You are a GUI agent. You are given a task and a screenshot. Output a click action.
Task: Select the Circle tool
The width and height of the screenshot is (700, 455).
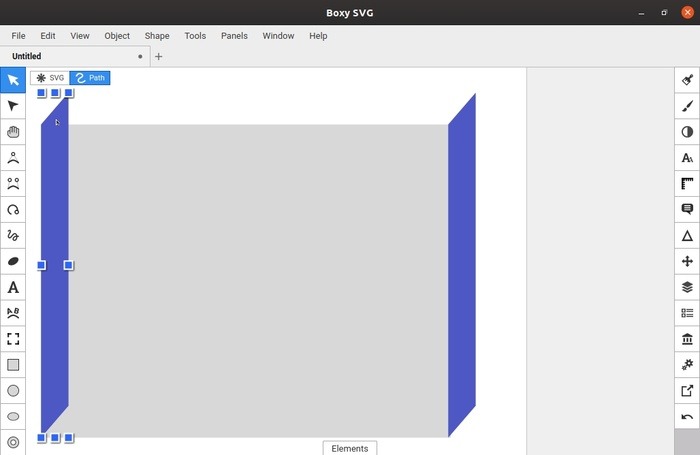coord(13,391)
